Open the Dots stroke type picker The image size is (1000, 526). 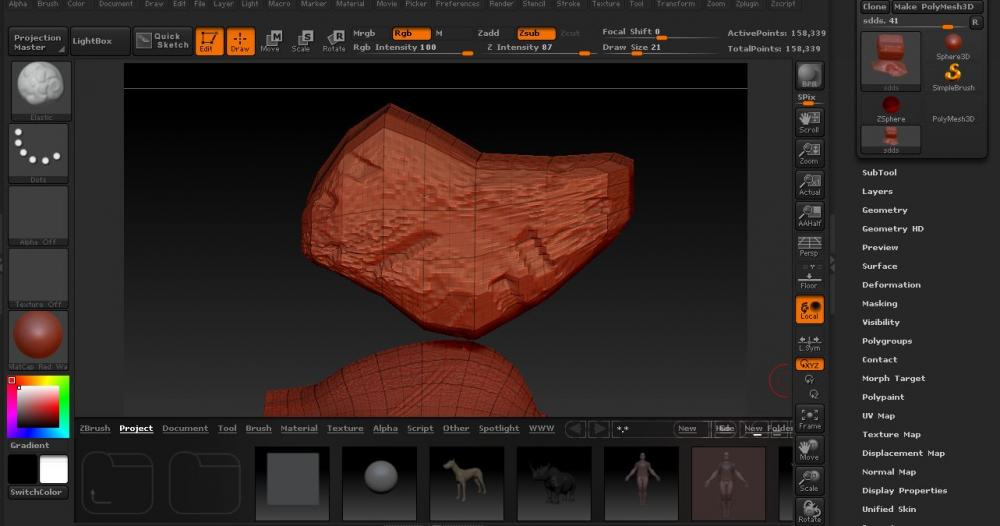pos(40,151)
